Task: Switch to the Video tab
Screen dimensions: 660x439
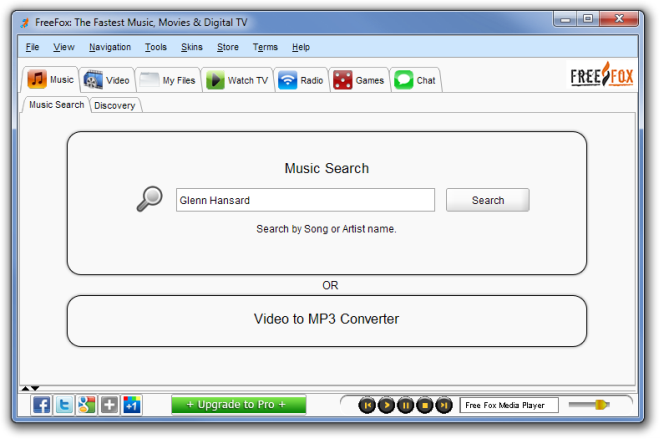Action: tap(107, 80)
